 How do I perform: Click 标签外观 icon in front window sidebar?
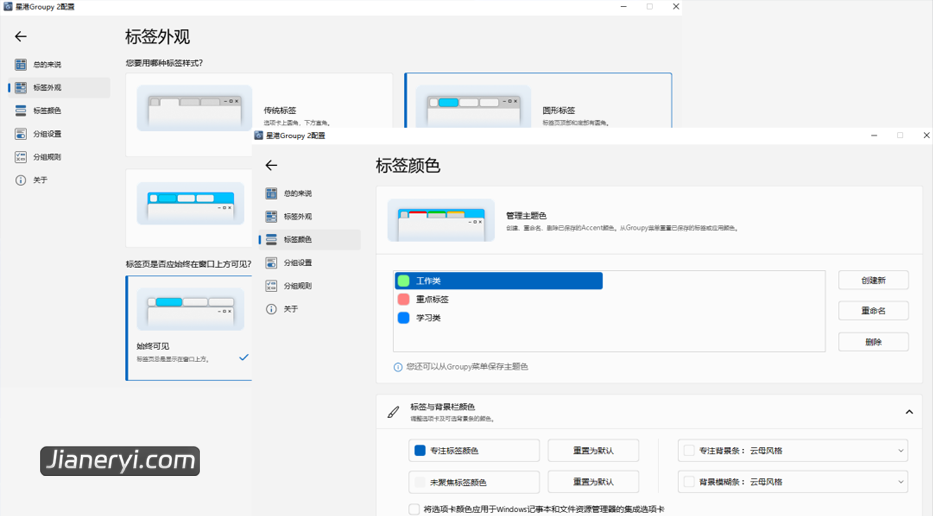271,217
